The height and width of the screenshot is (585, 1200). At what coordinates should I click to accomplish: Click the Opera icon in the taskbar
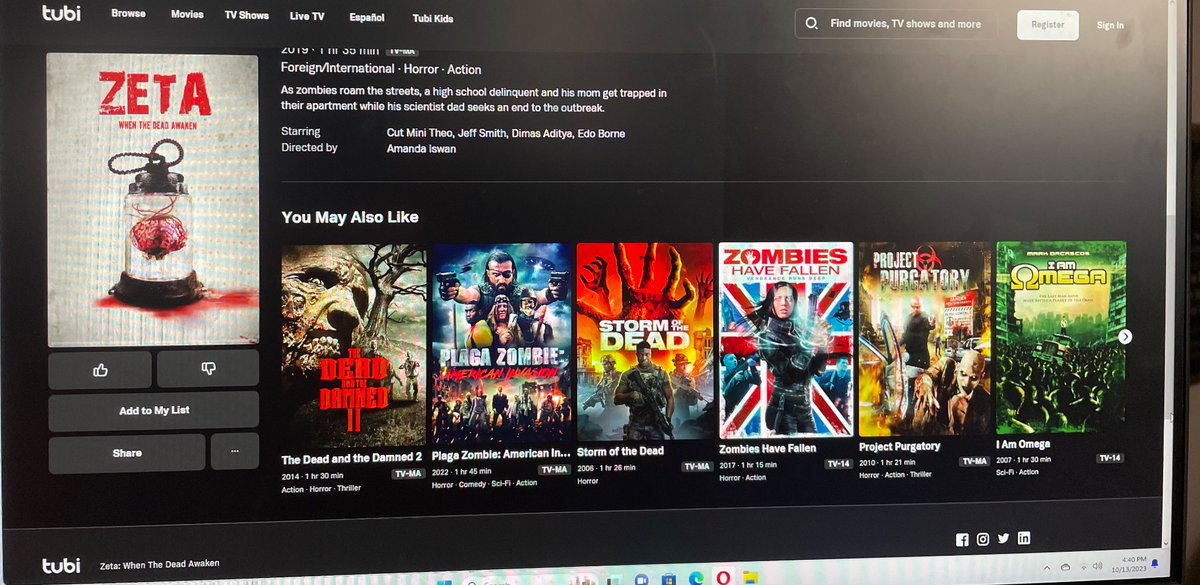pos(723,578)
